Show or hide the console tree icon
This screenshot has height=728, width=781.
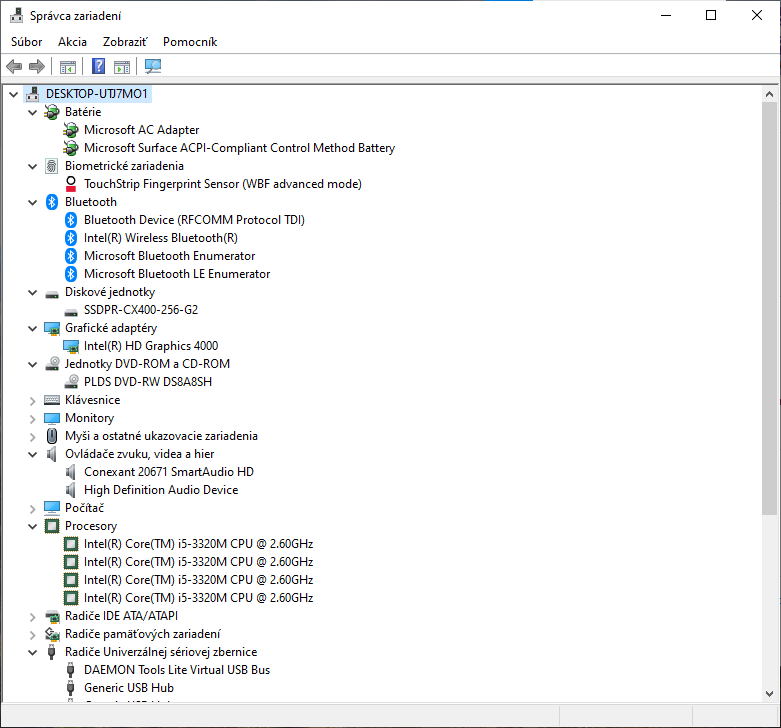tap(68, 66)
